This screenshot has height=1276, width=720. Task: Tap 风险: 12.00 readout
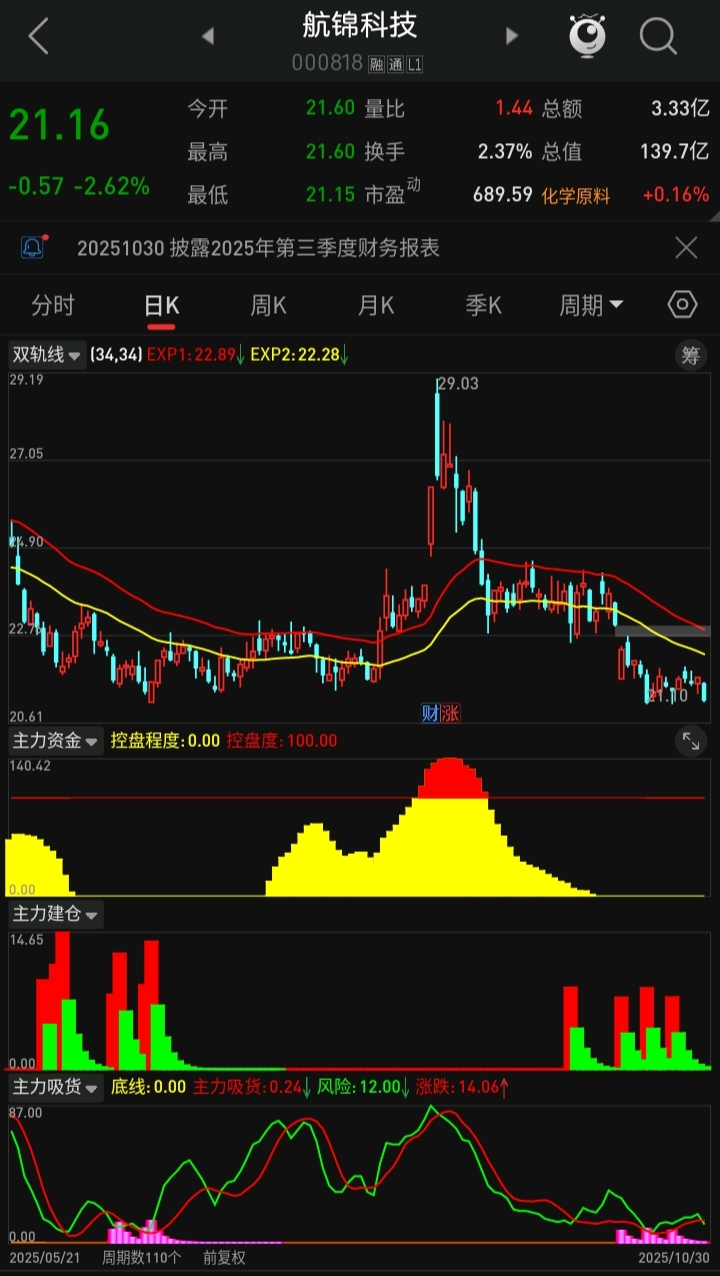365,1087
